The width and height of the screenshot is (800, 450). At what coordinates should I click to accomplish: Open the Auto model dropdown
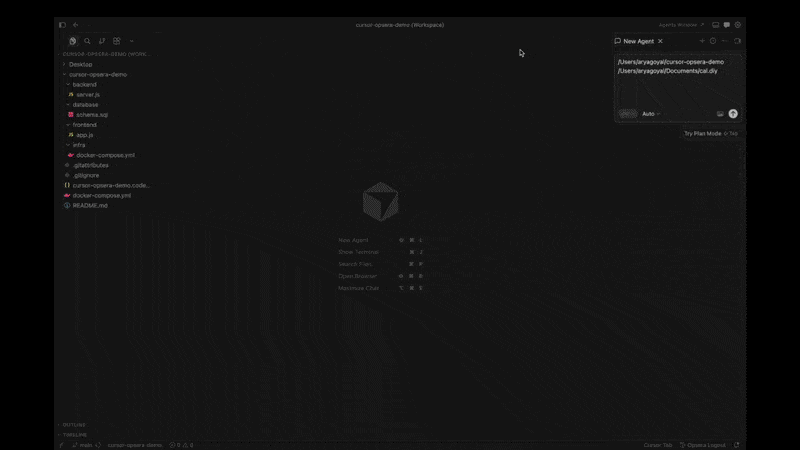(x=651, y=114)
